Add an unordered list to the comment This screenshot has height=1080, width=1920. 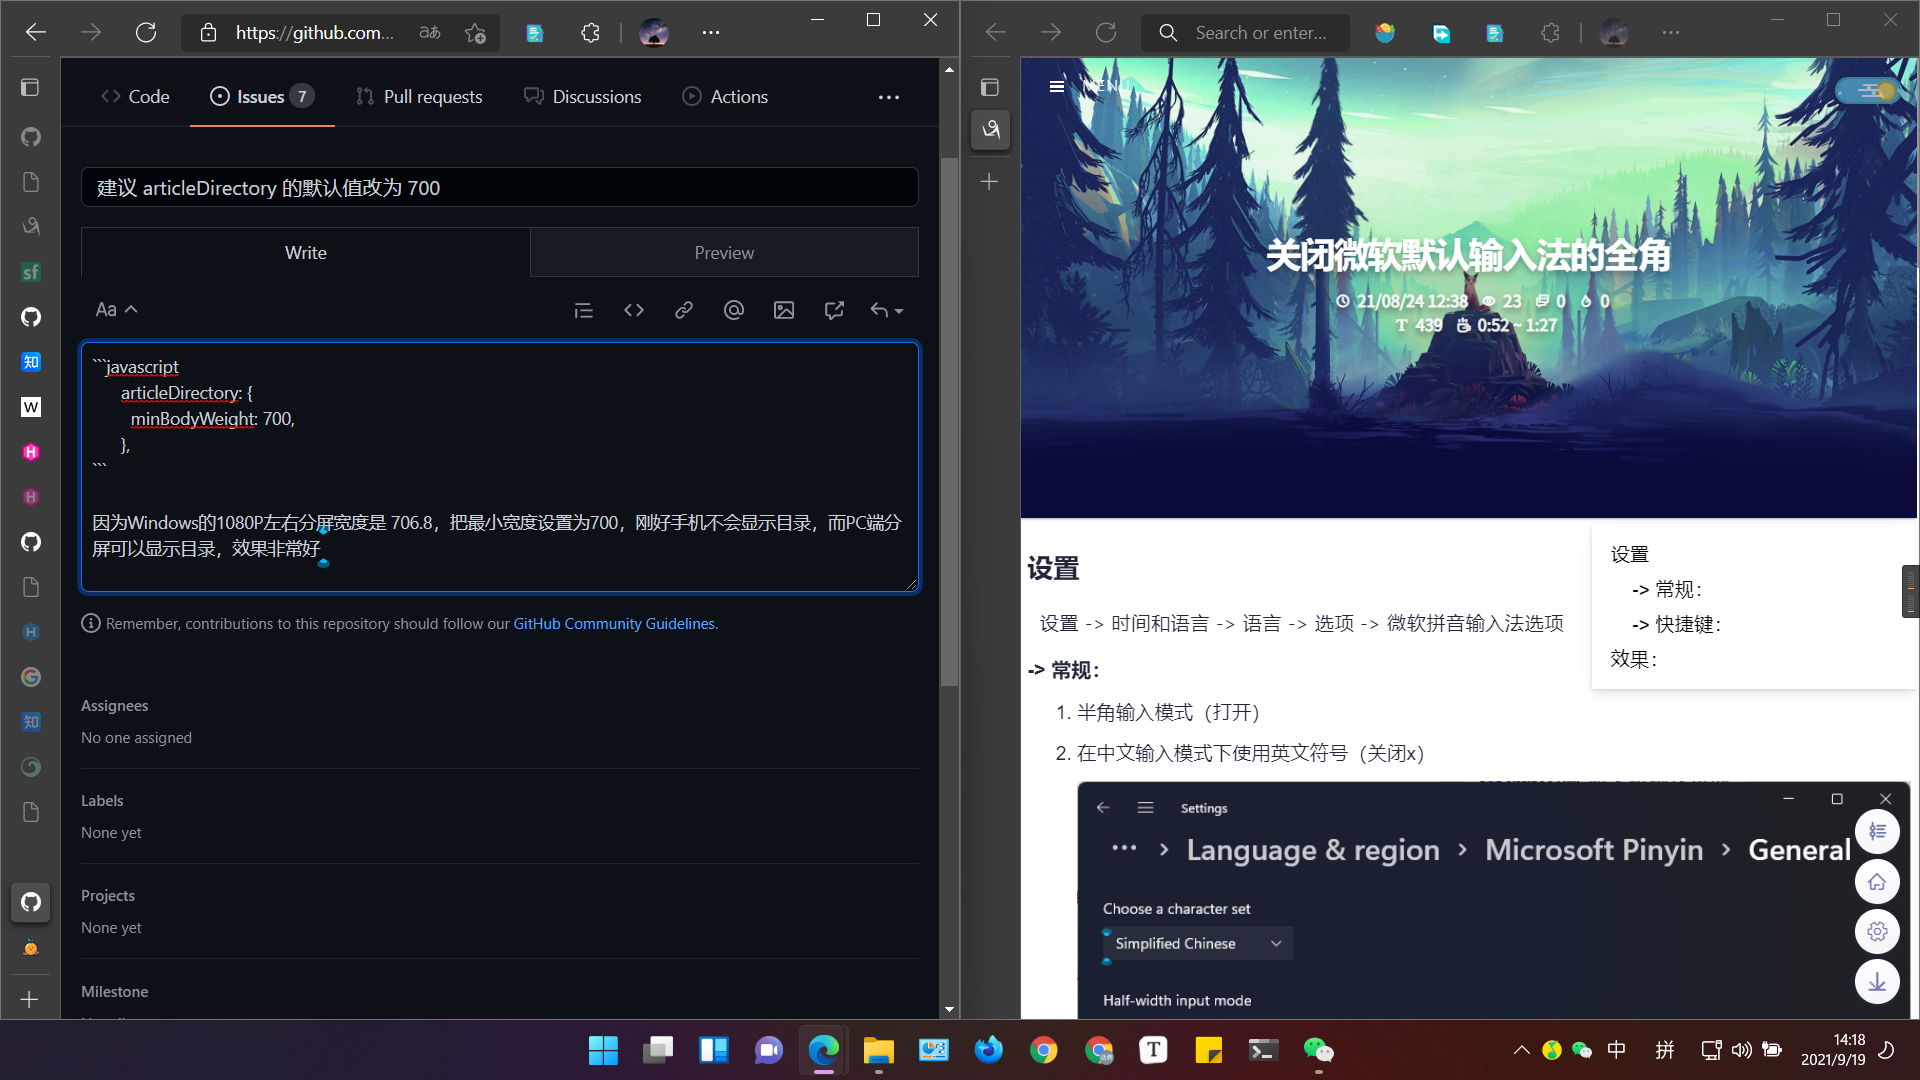tap(584, 310)
